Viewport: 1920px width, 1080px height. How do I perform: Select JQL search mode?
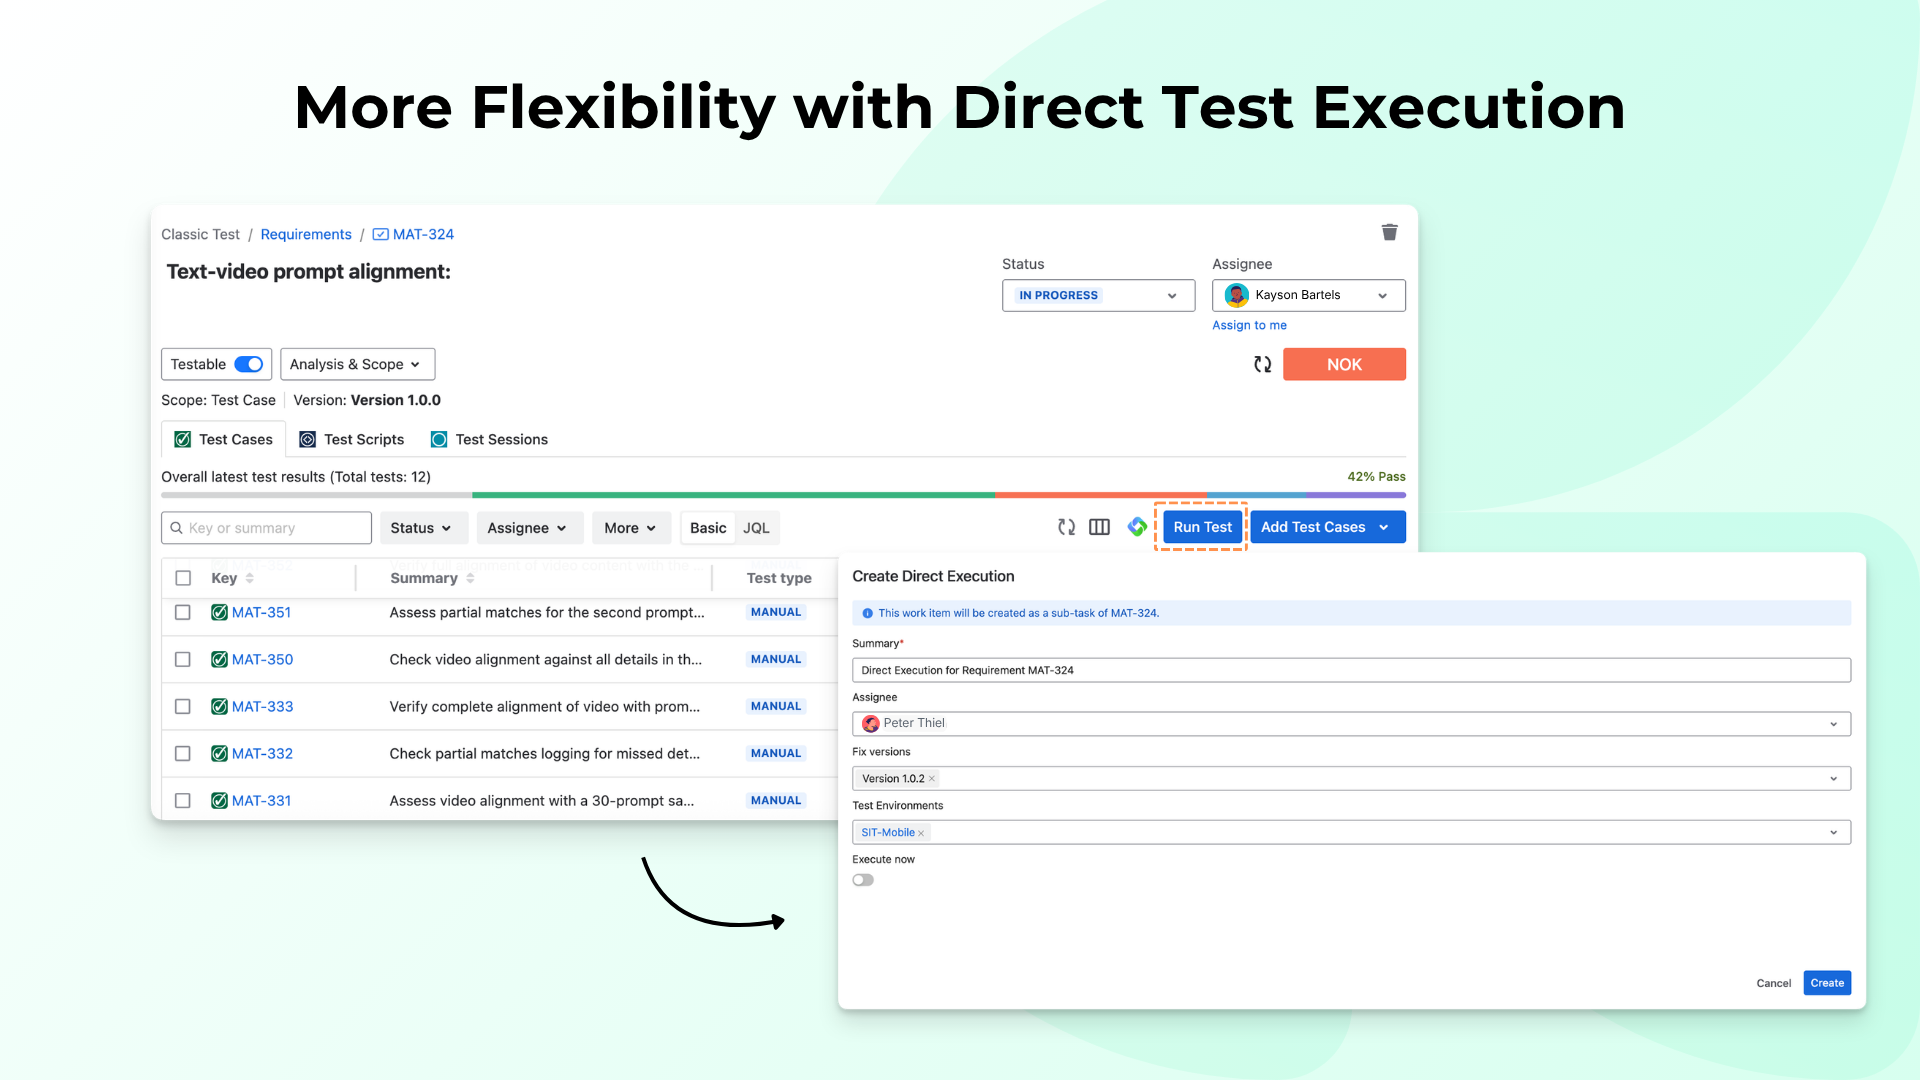point(756,528)
